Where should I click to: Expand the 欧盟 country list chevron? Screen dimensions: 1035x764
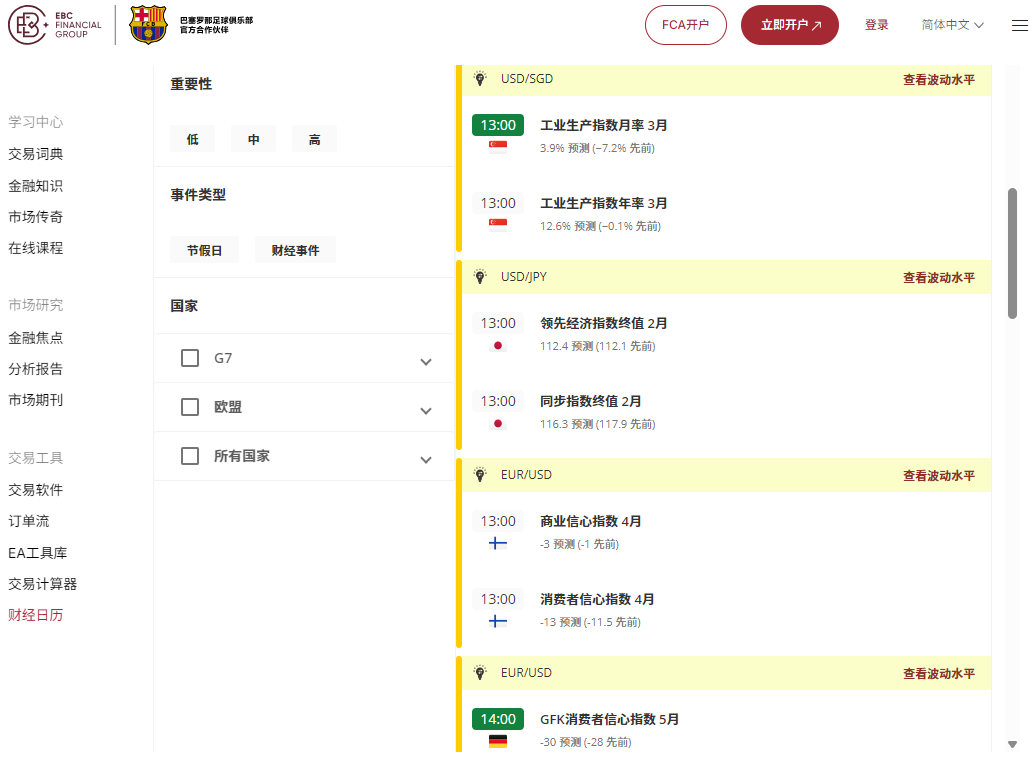(x=426, y=411)
